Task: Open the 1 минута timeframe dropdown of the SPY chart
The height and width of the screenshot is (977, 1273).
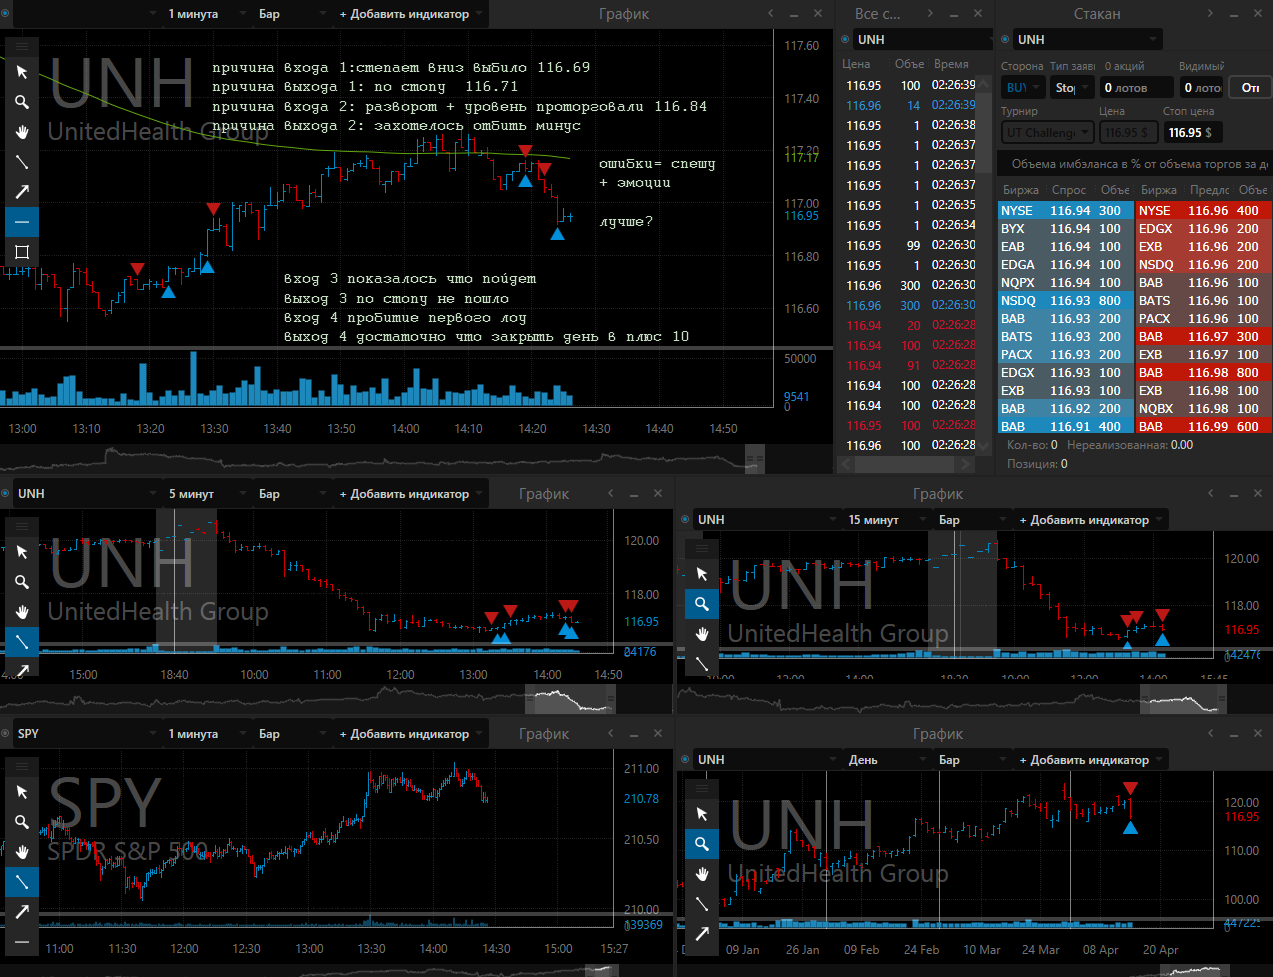Action: pyautogui.click(x=206, y=734)
